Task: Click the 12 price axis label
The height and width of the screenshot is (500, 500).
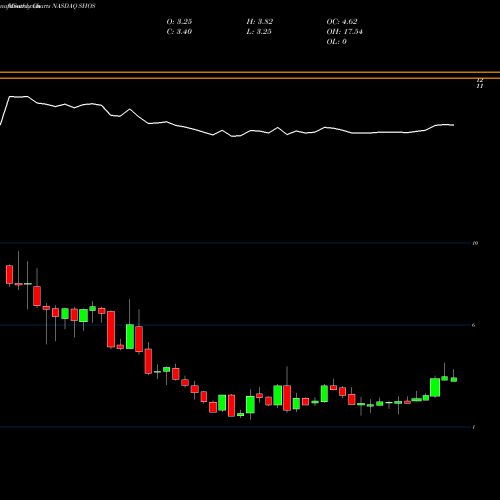Action: (480, 80)
